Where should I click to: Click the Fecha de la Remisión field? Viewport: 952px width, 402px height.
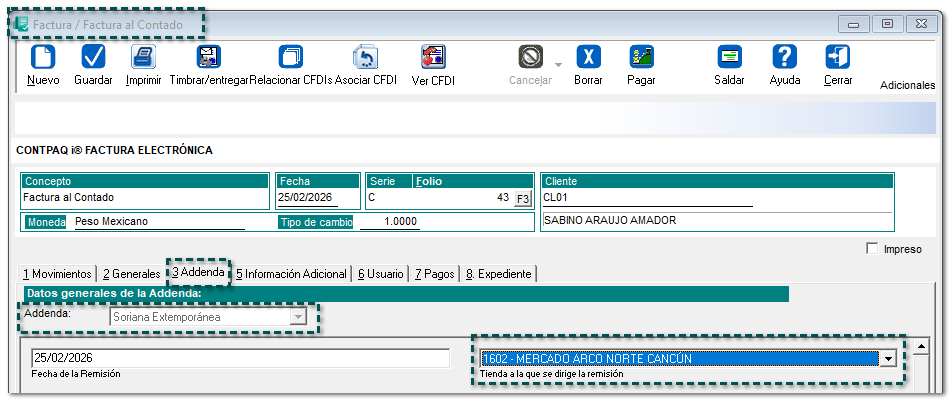coord(240,358)
